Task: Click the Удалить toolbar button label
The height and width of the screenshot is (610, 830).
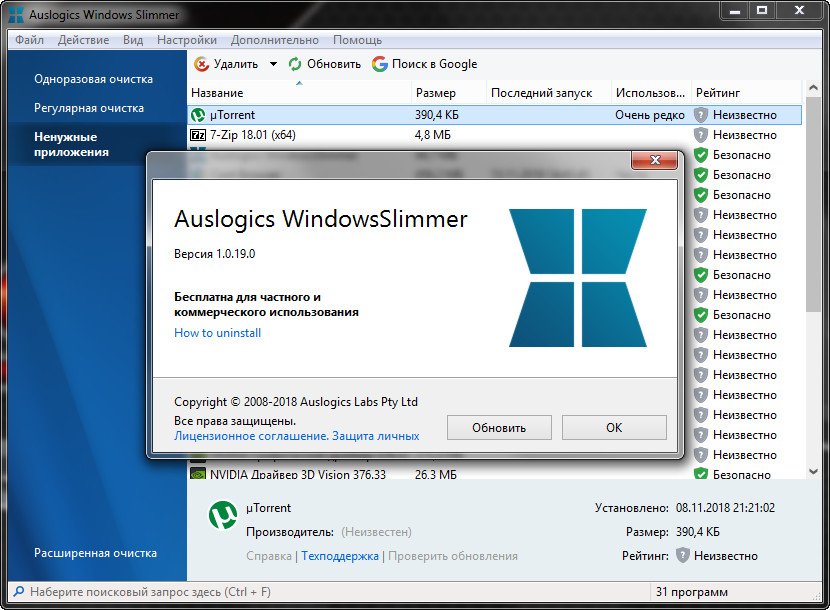Action: pos(236,65)
